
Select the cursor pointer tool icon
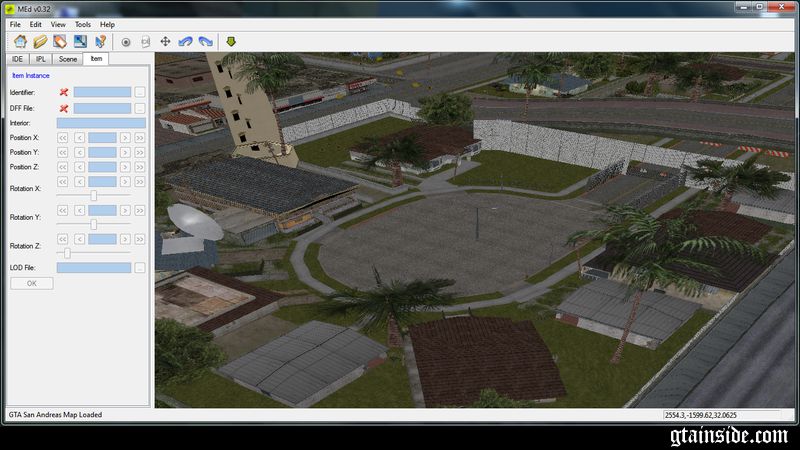(100, 41)
